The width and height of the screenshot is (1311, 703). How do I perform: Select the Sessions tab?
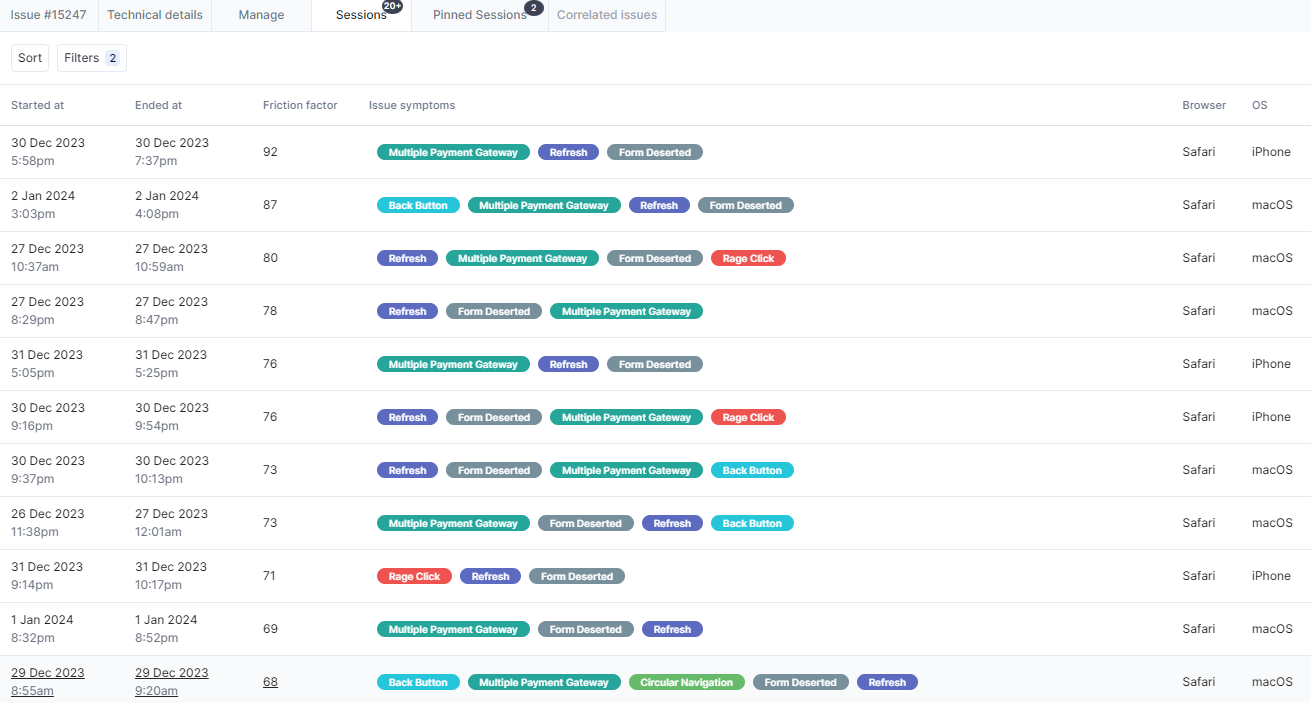click(x=361, y=15)
